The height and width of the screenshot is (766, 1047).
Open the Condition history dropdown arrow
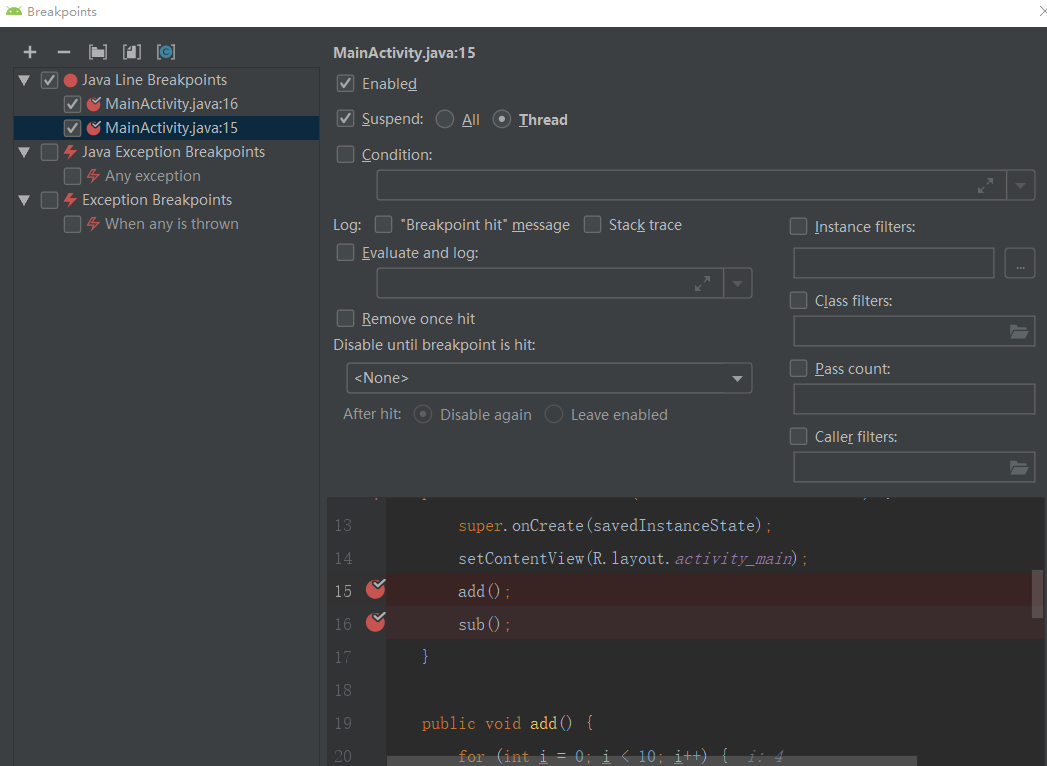[x=1020, y=186]
